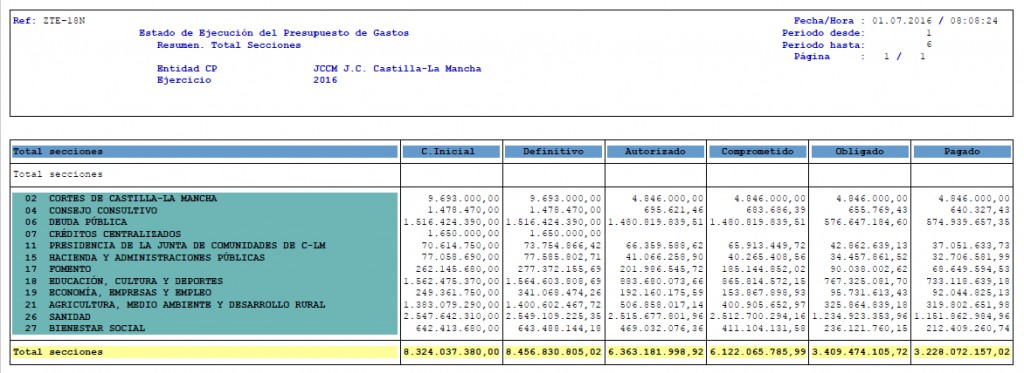Viewport: 1024px width, 373px height.
Task: Click the DEUDA PÚBLICA section row
Action: [x=204, y=221]
